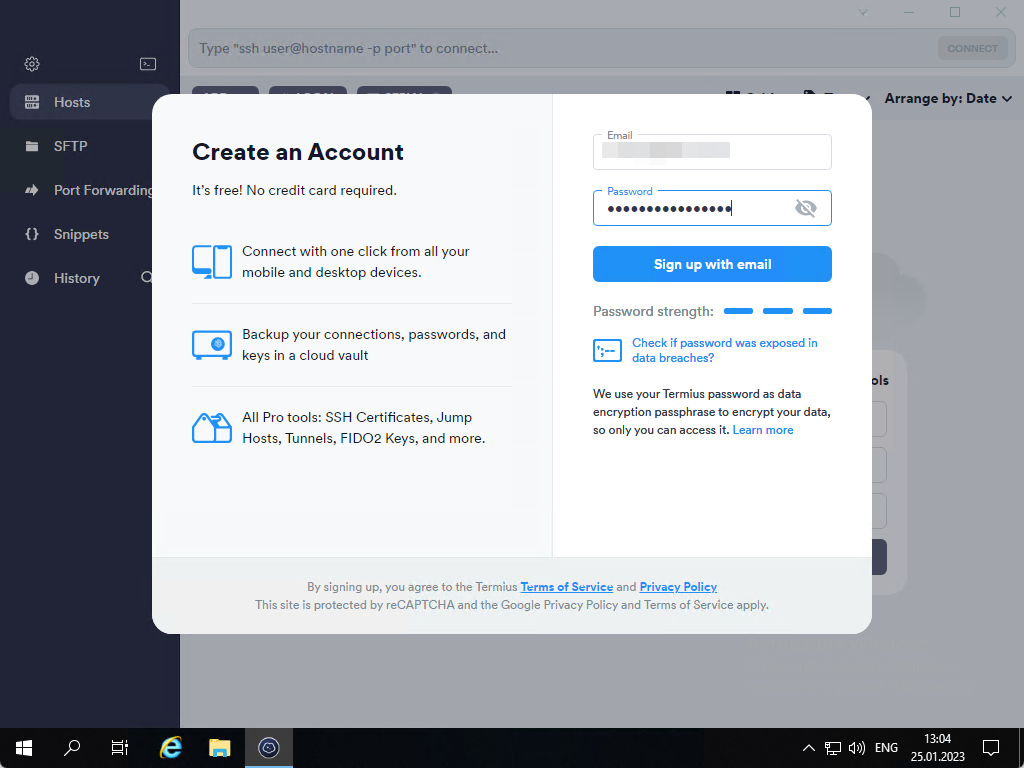Expand the Arrange by Date dropdown
The height and width of the screenshot is (768, 1024).
point(948,98)
